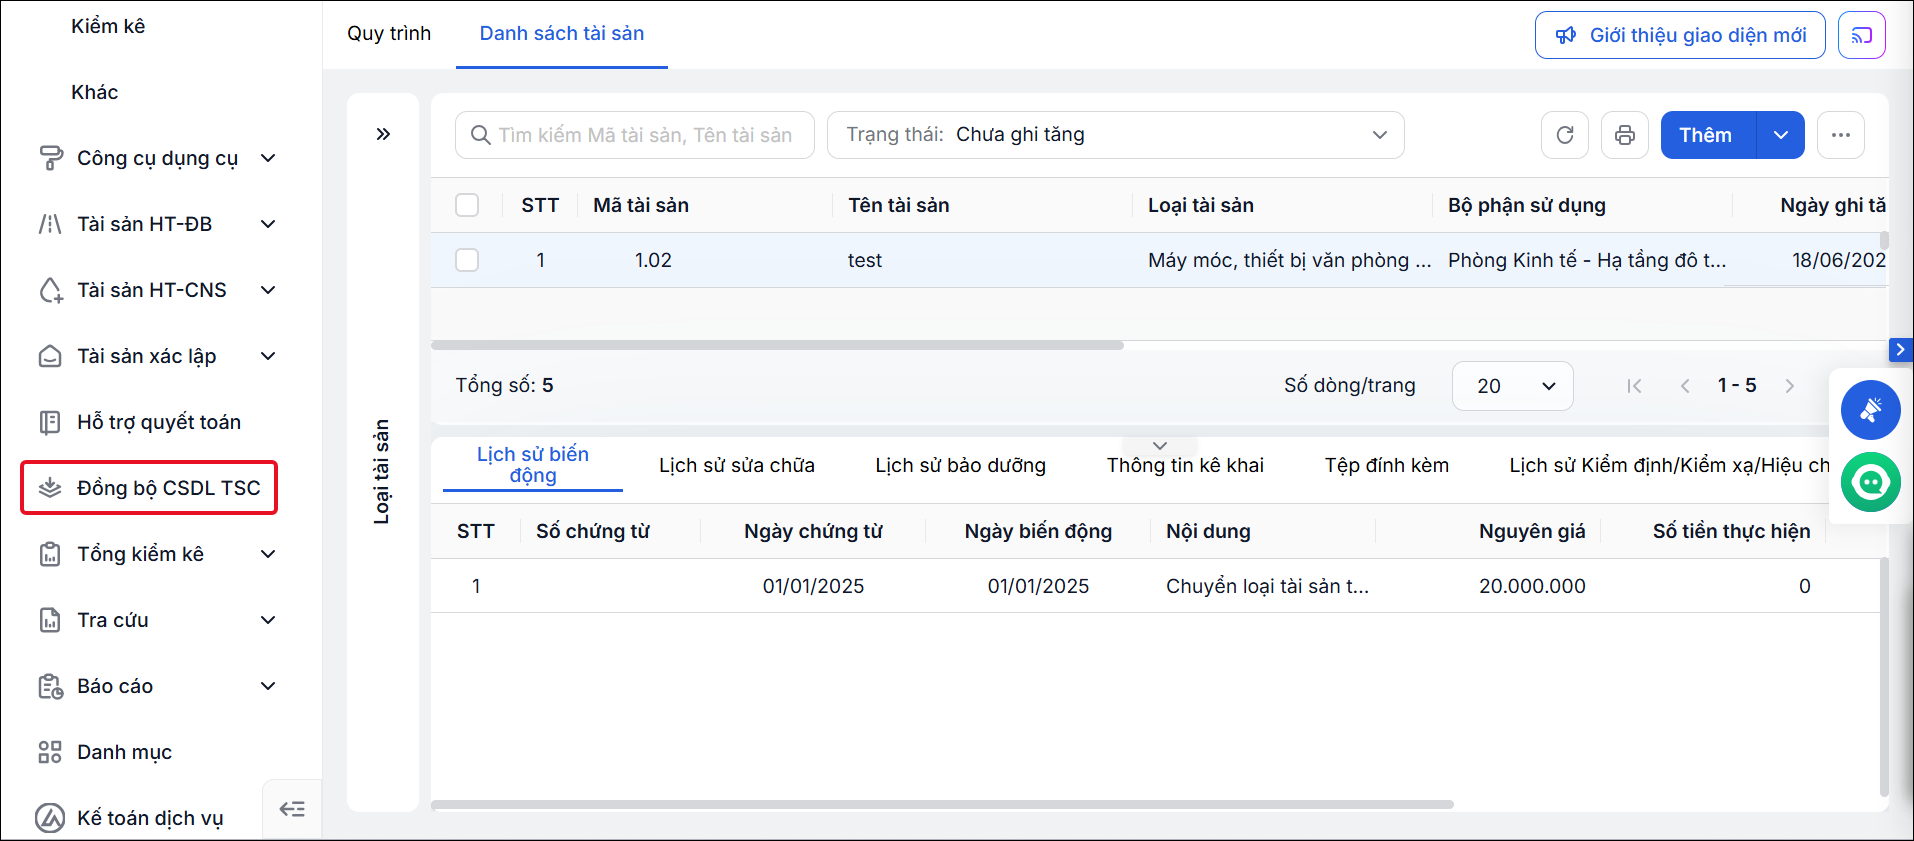
Task: Open the Khác sidebar item
Action: point(95,92)
